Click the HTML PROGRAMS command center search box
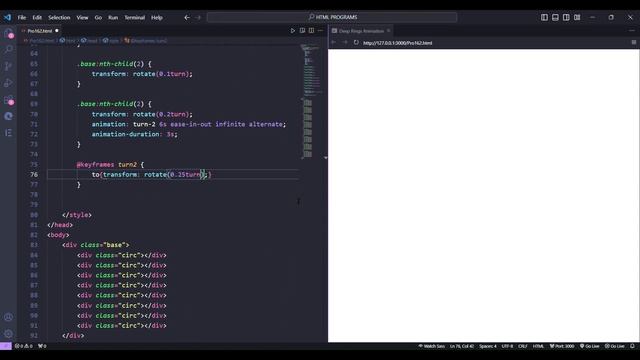This screenshot has height=360, width=640. pos(332,17)
